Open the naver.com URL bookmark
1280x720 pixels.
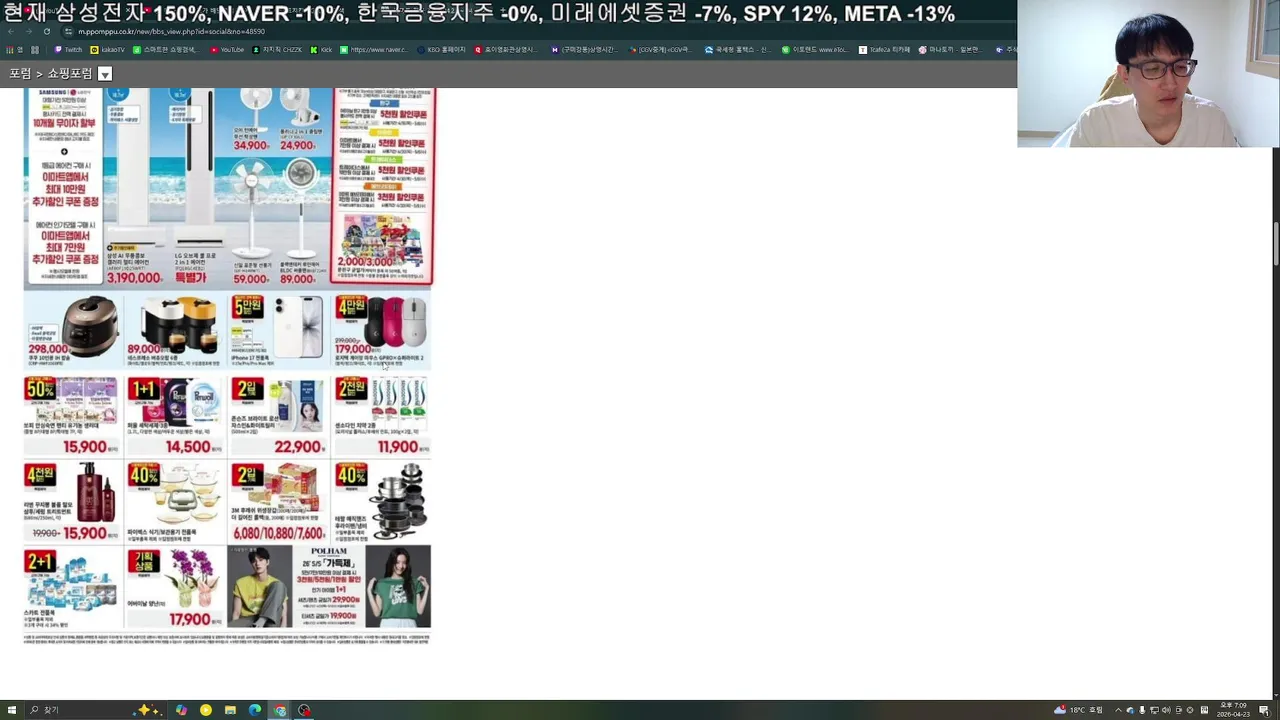click(374, 50)
